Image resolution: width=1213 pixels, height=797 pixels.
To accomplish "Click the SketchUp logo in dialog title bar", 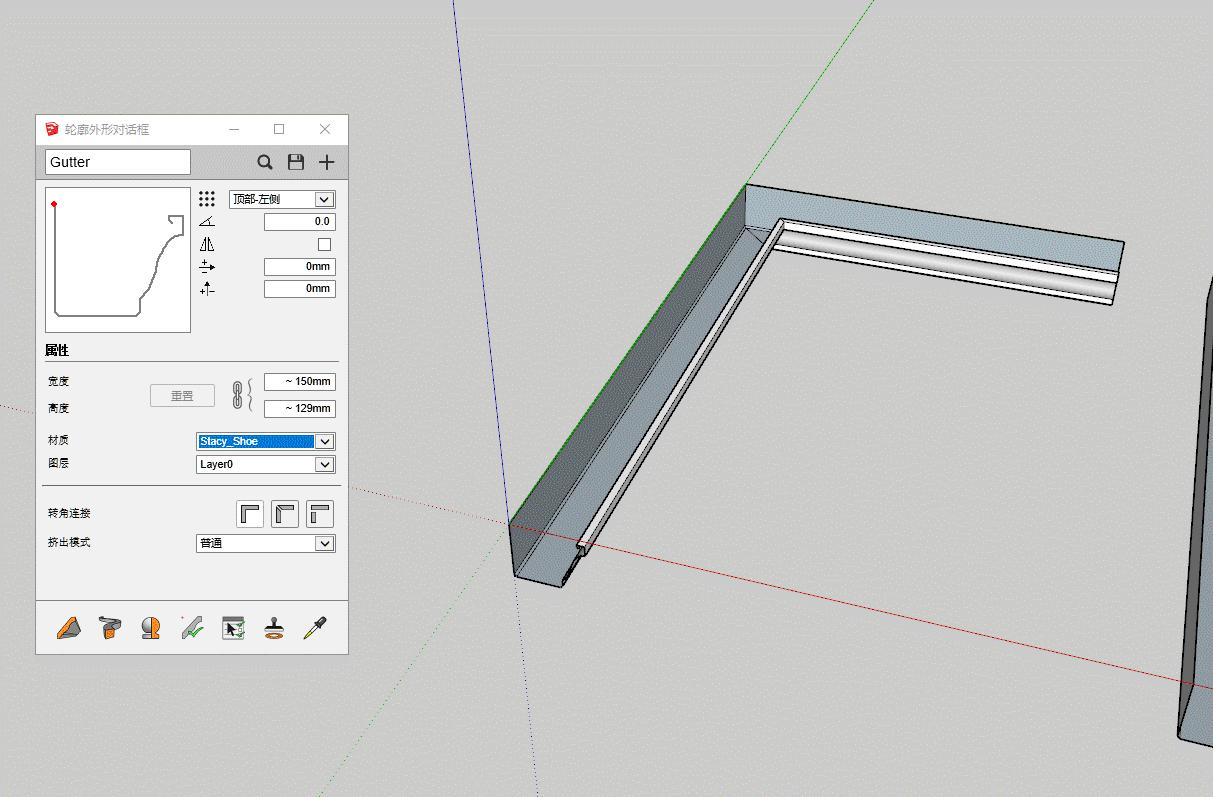I will [x=52, y=129].
